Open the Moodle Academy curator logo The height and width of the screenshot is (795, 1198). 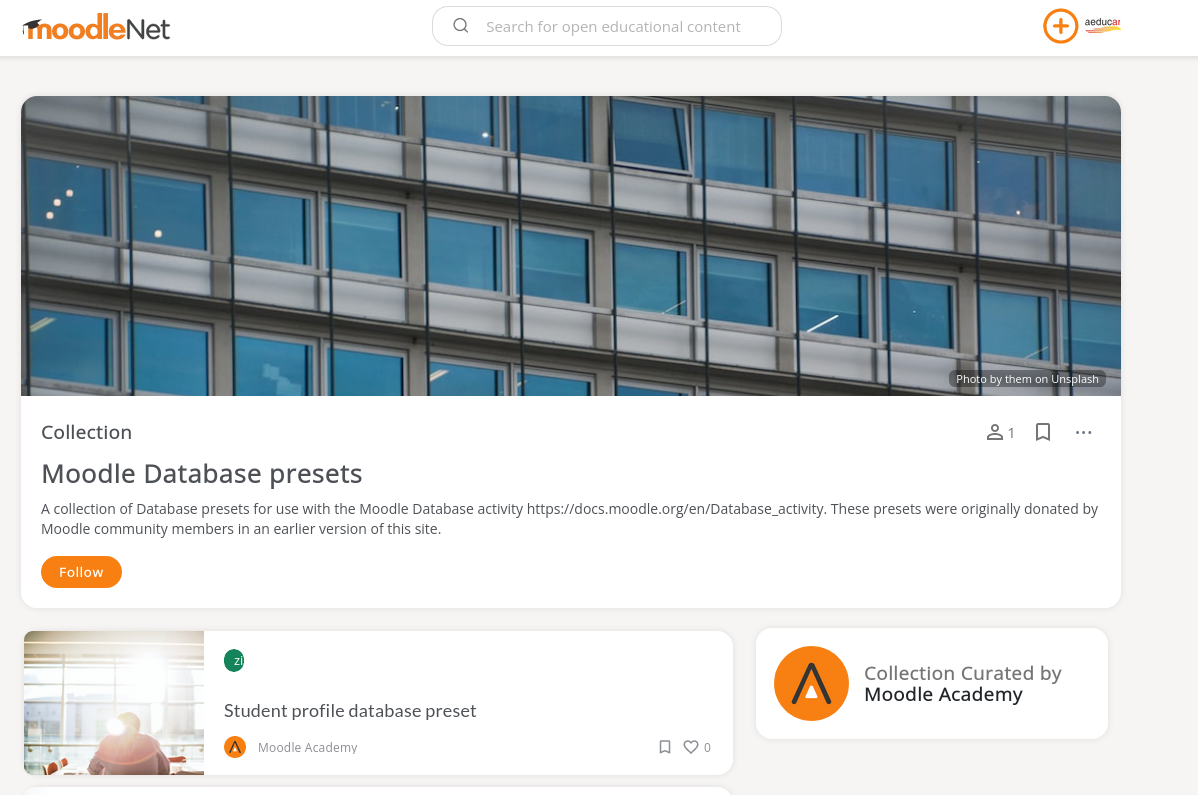point(811,684)
